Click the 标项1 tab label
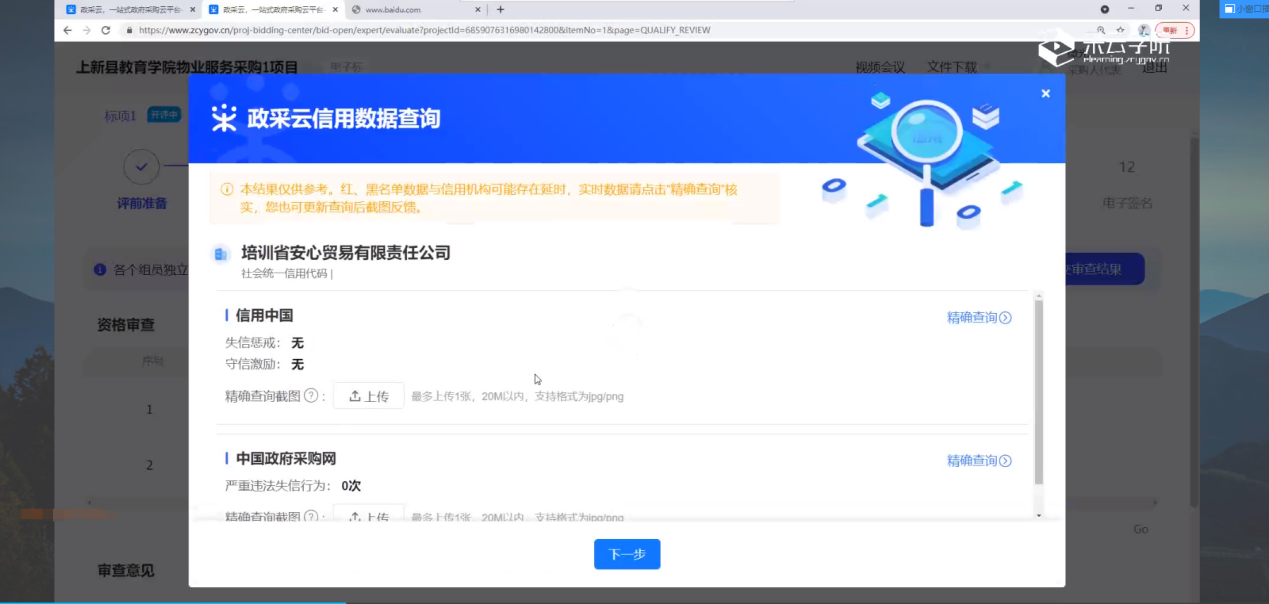This screenshot has width=1269, height=604. coord(120,115)
